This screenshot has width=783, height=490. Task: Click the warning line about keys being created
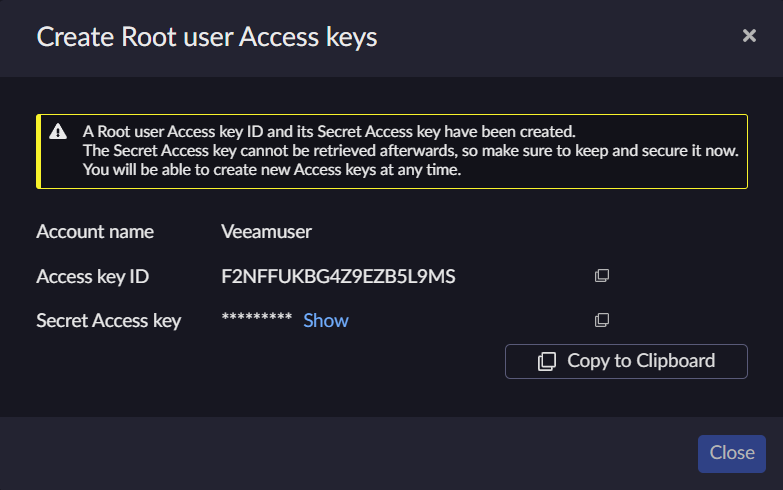(329, 132)
